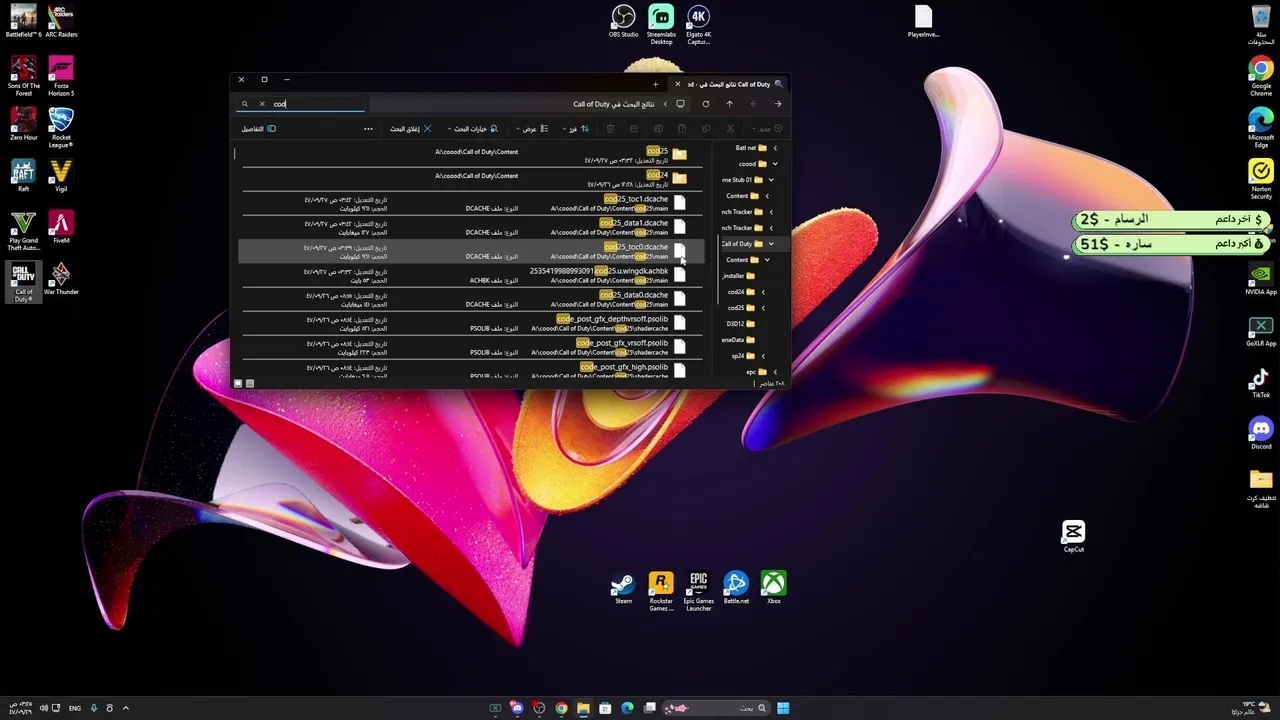Open ARC Raiders desktop shortcut
The width and height of the screenshot is (1280, 720).
61,21
